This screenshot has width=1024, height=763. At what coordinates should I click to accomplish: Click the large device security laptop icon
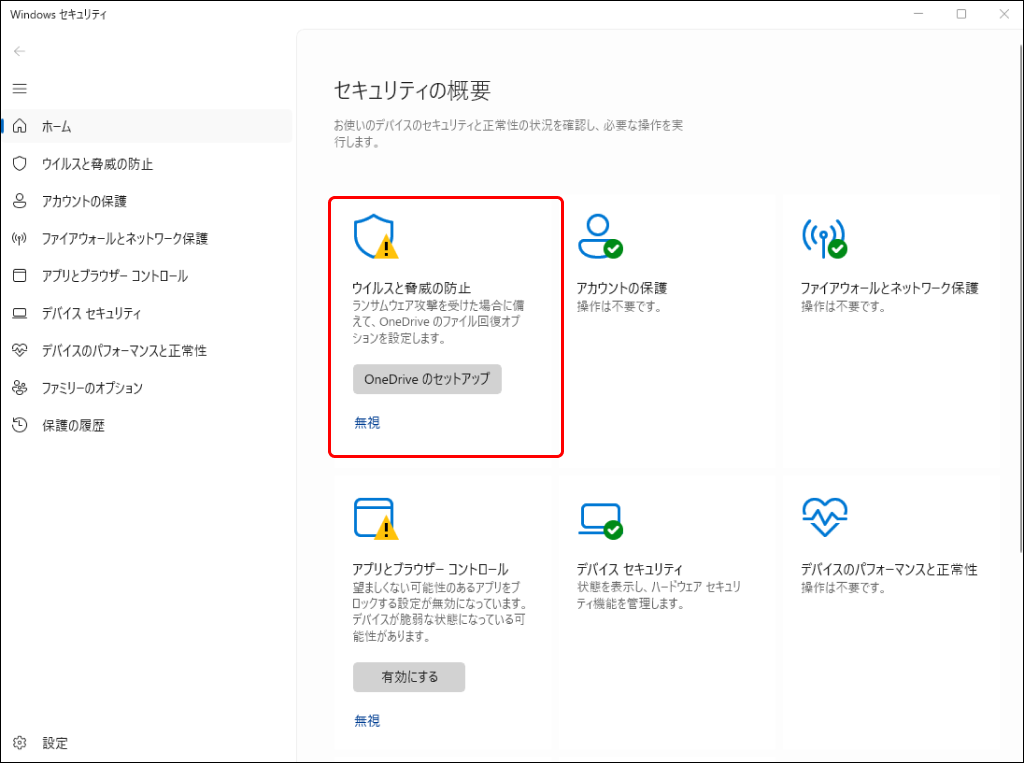point(600,521)
